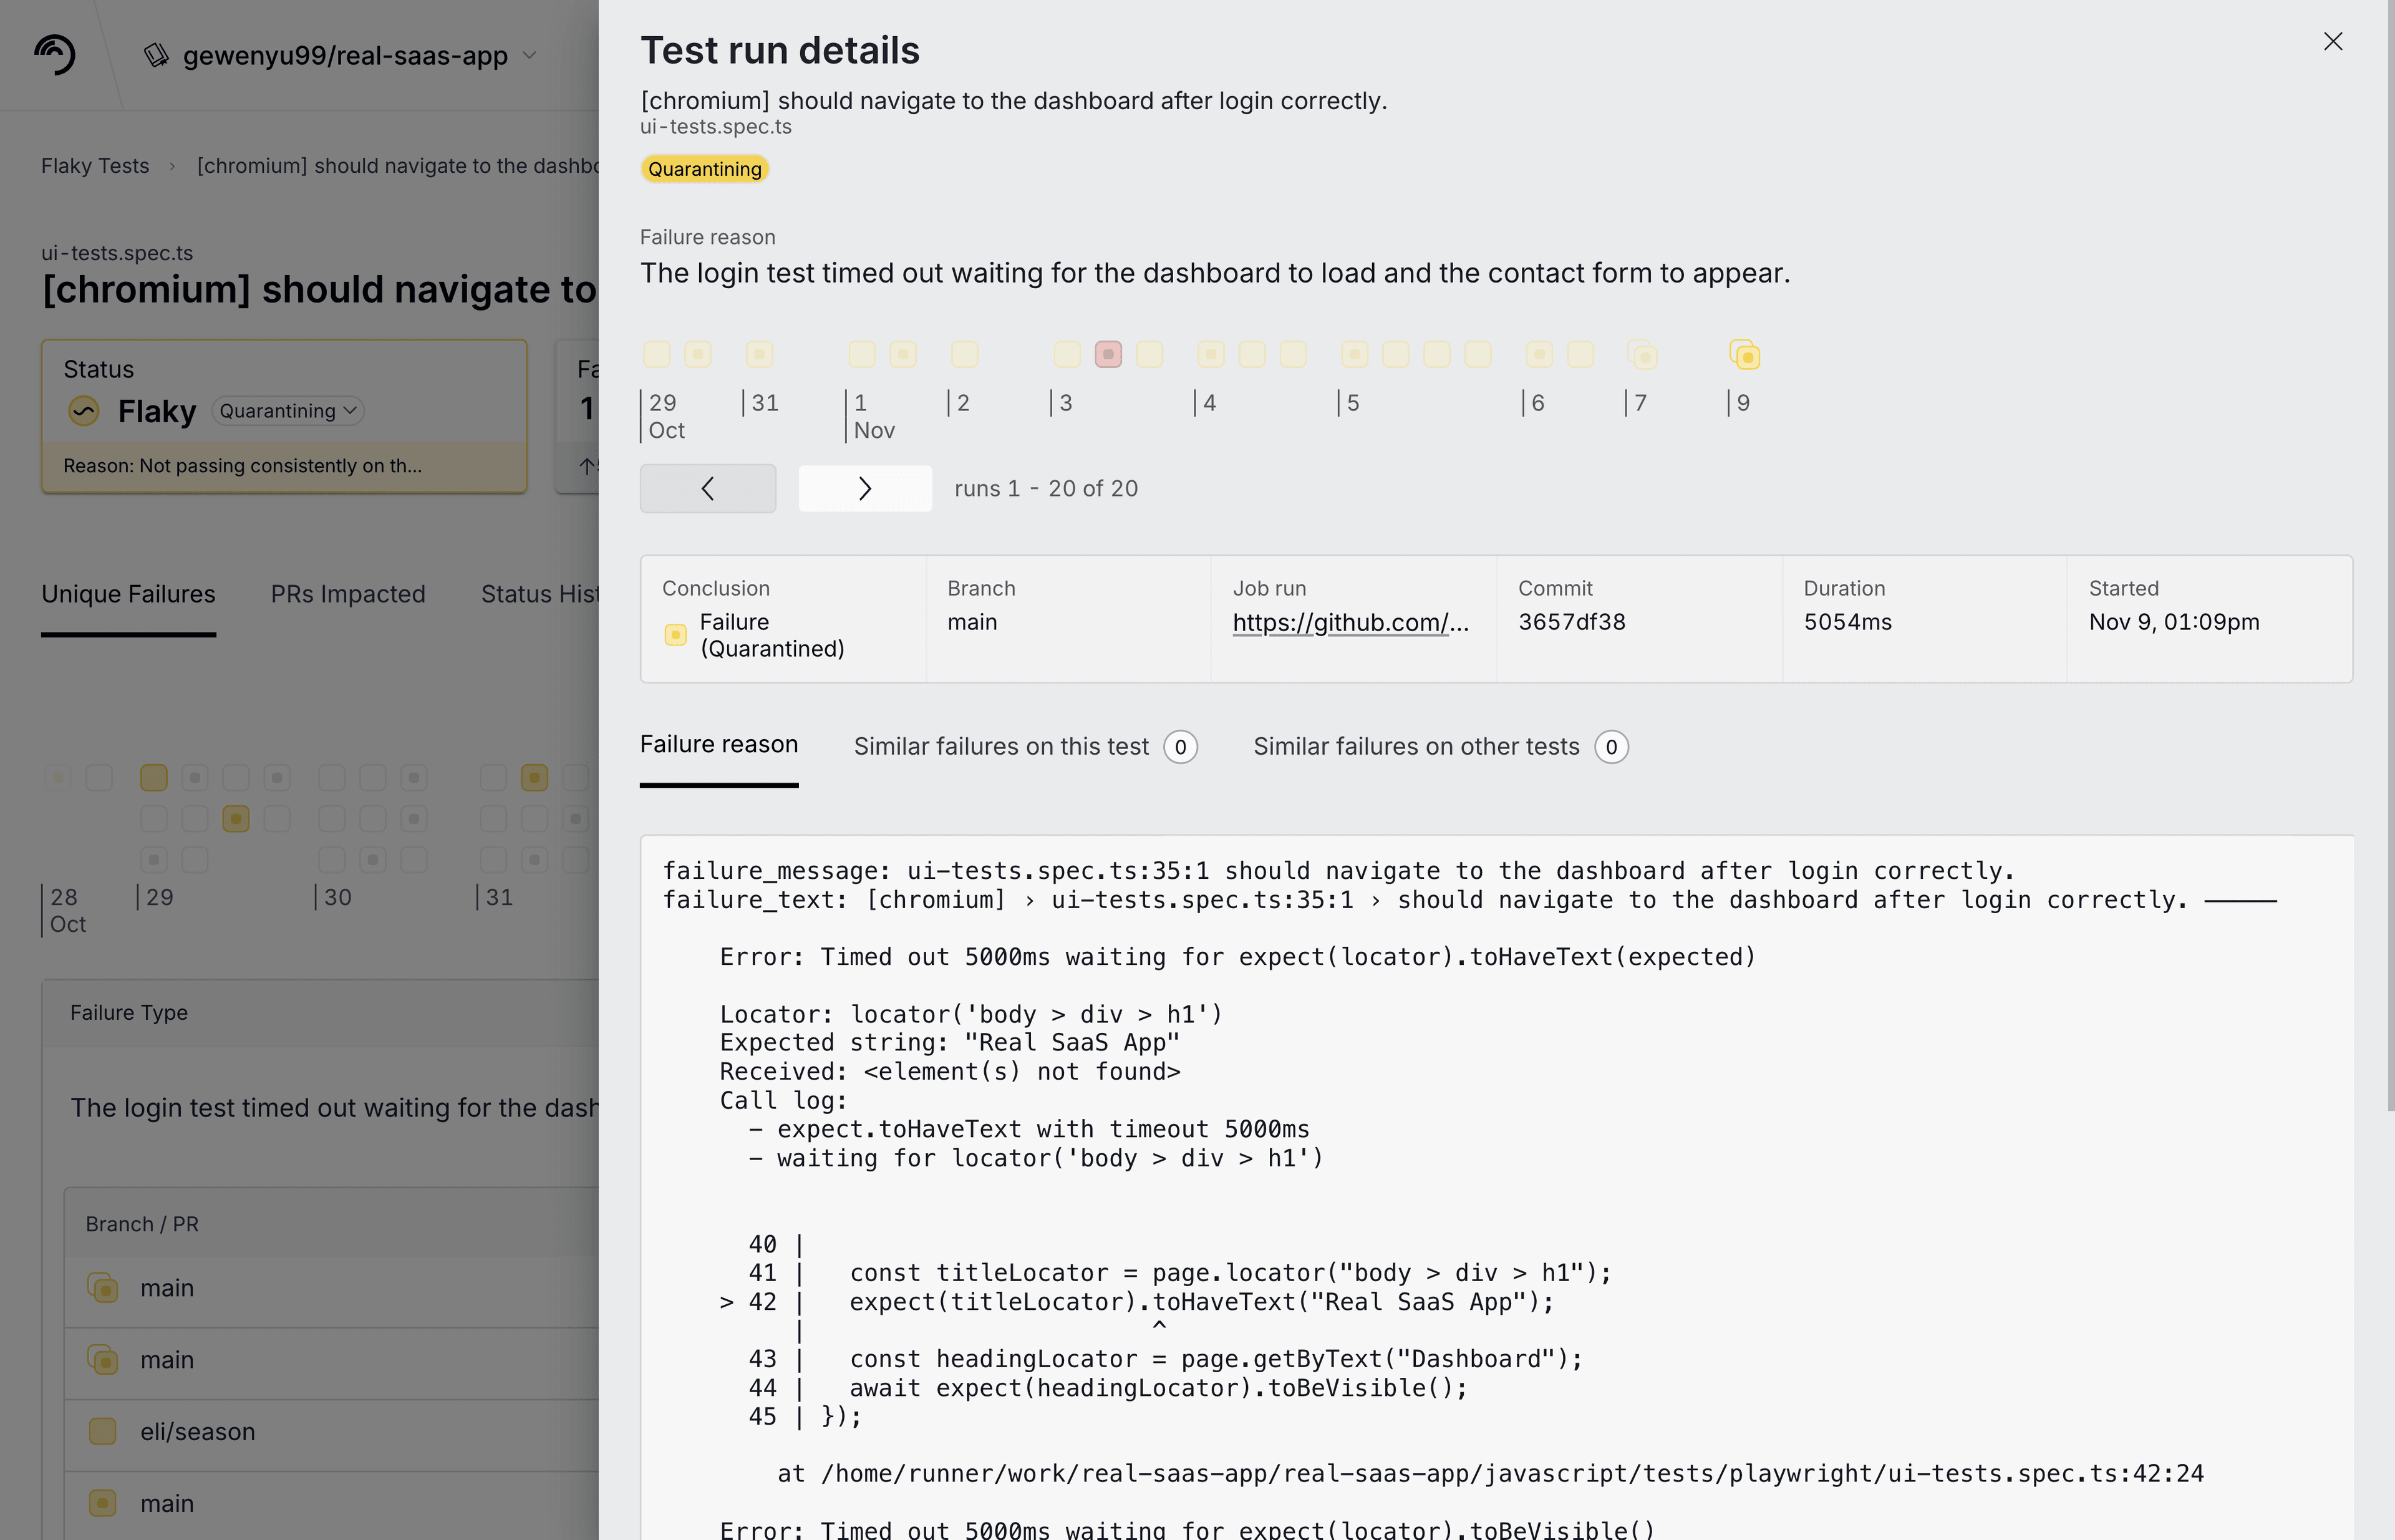Viewport: 2395px width, 1540px height.
Task: Select the Failure reason tab
Action: (718, 745)
